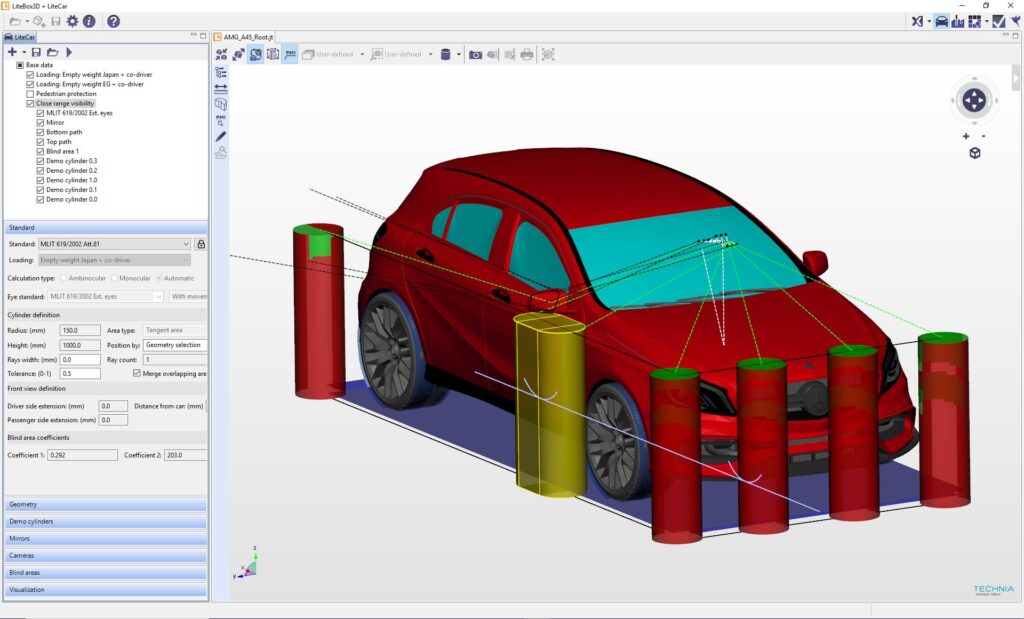Select the Demo cylinder 1.0 tree item
1024x619 pixels.
pyautogui.click(x=72, y=180)
